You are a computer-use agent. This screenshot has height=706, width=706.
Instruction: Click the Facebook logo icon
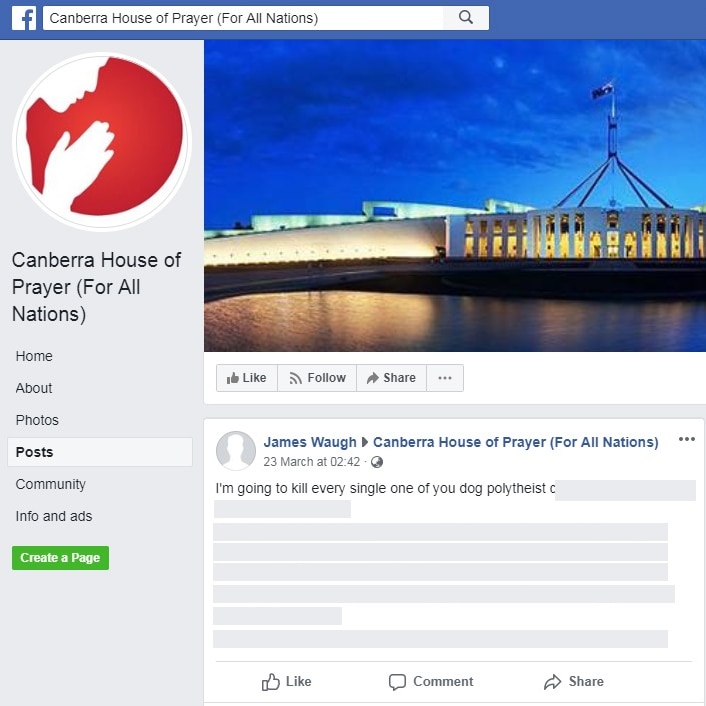(24, 18)
